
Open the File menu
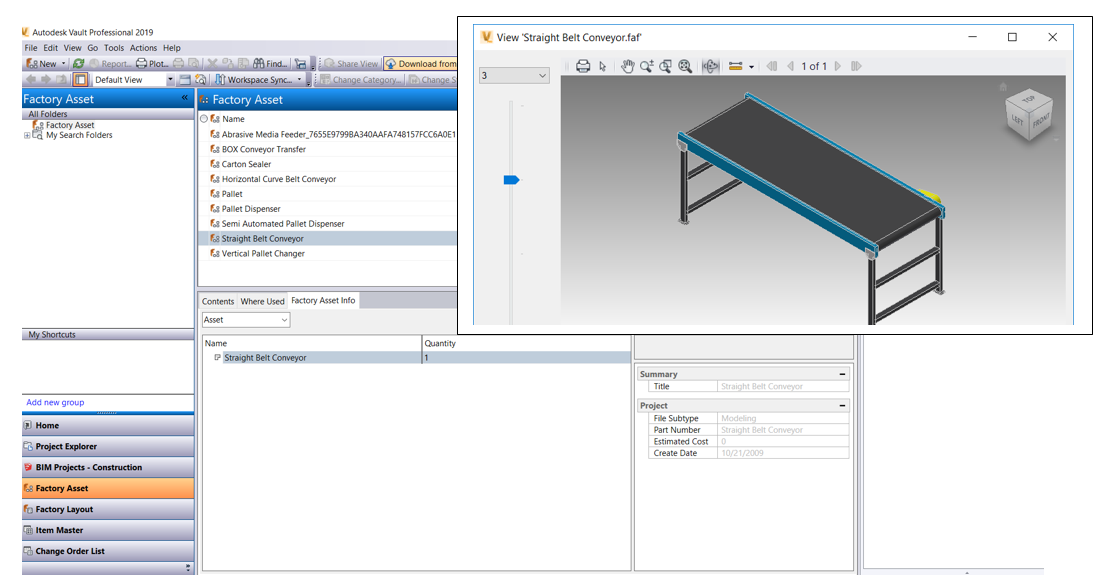(x=31, y=48)
